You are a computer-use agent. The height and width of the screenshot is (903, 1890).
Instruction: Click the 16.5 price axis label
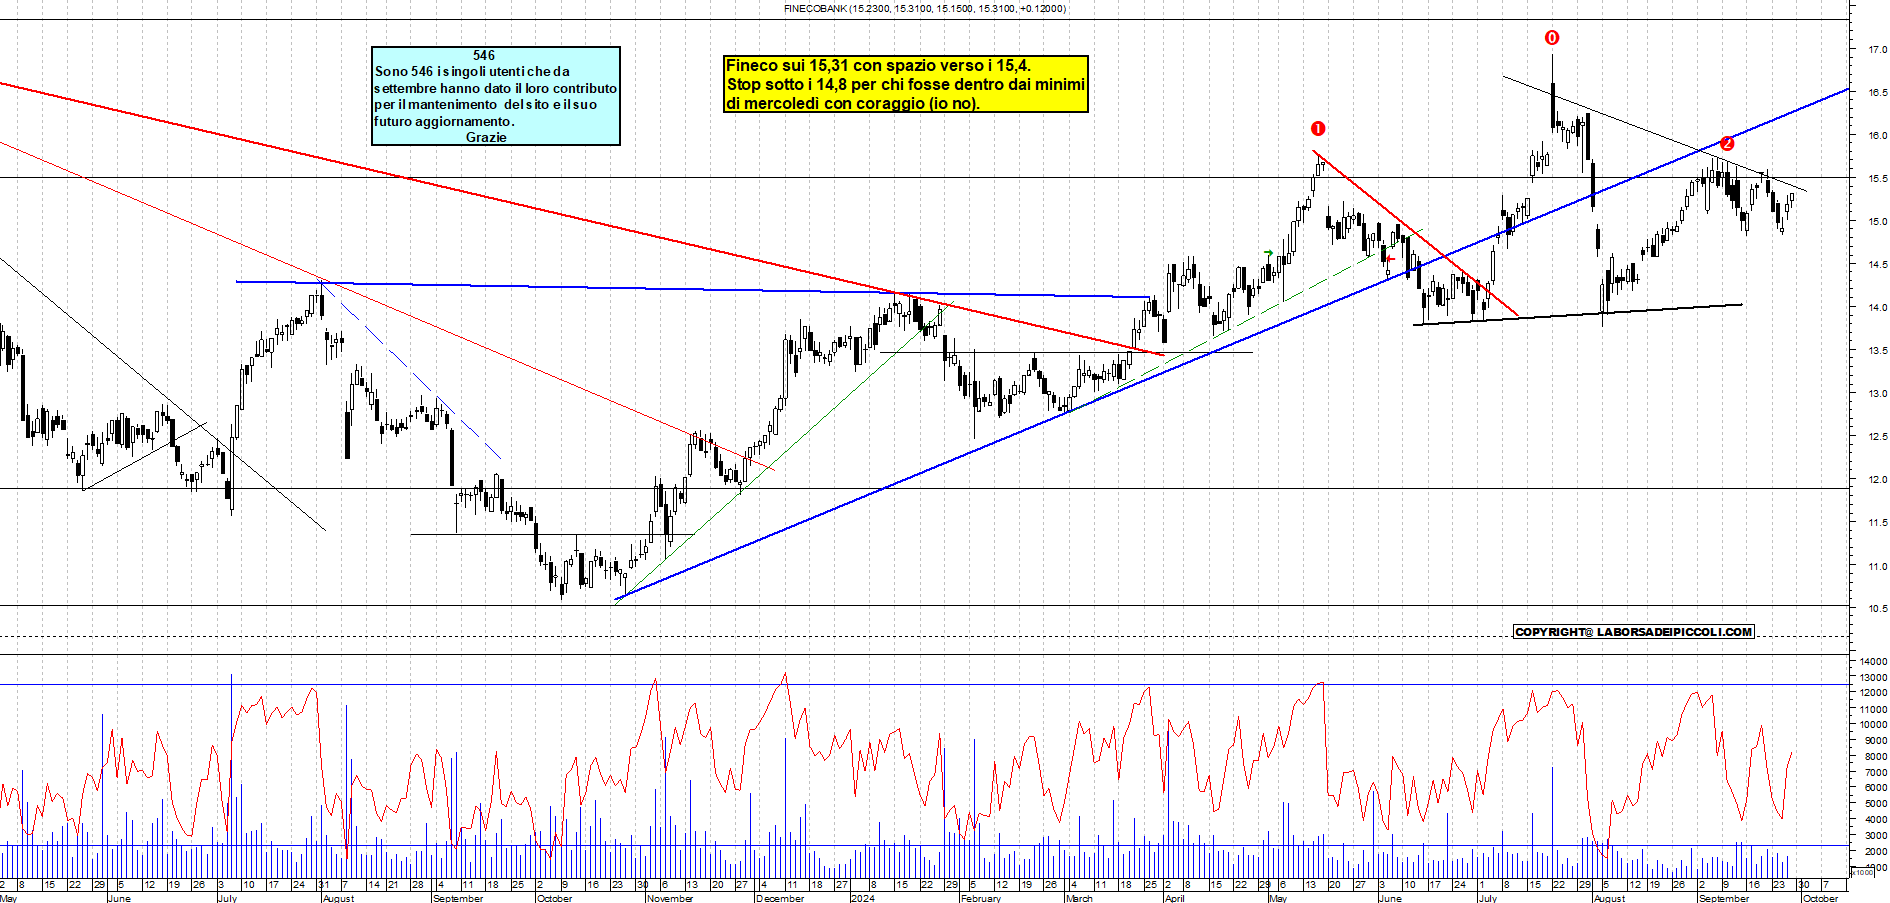point(1878,92)
